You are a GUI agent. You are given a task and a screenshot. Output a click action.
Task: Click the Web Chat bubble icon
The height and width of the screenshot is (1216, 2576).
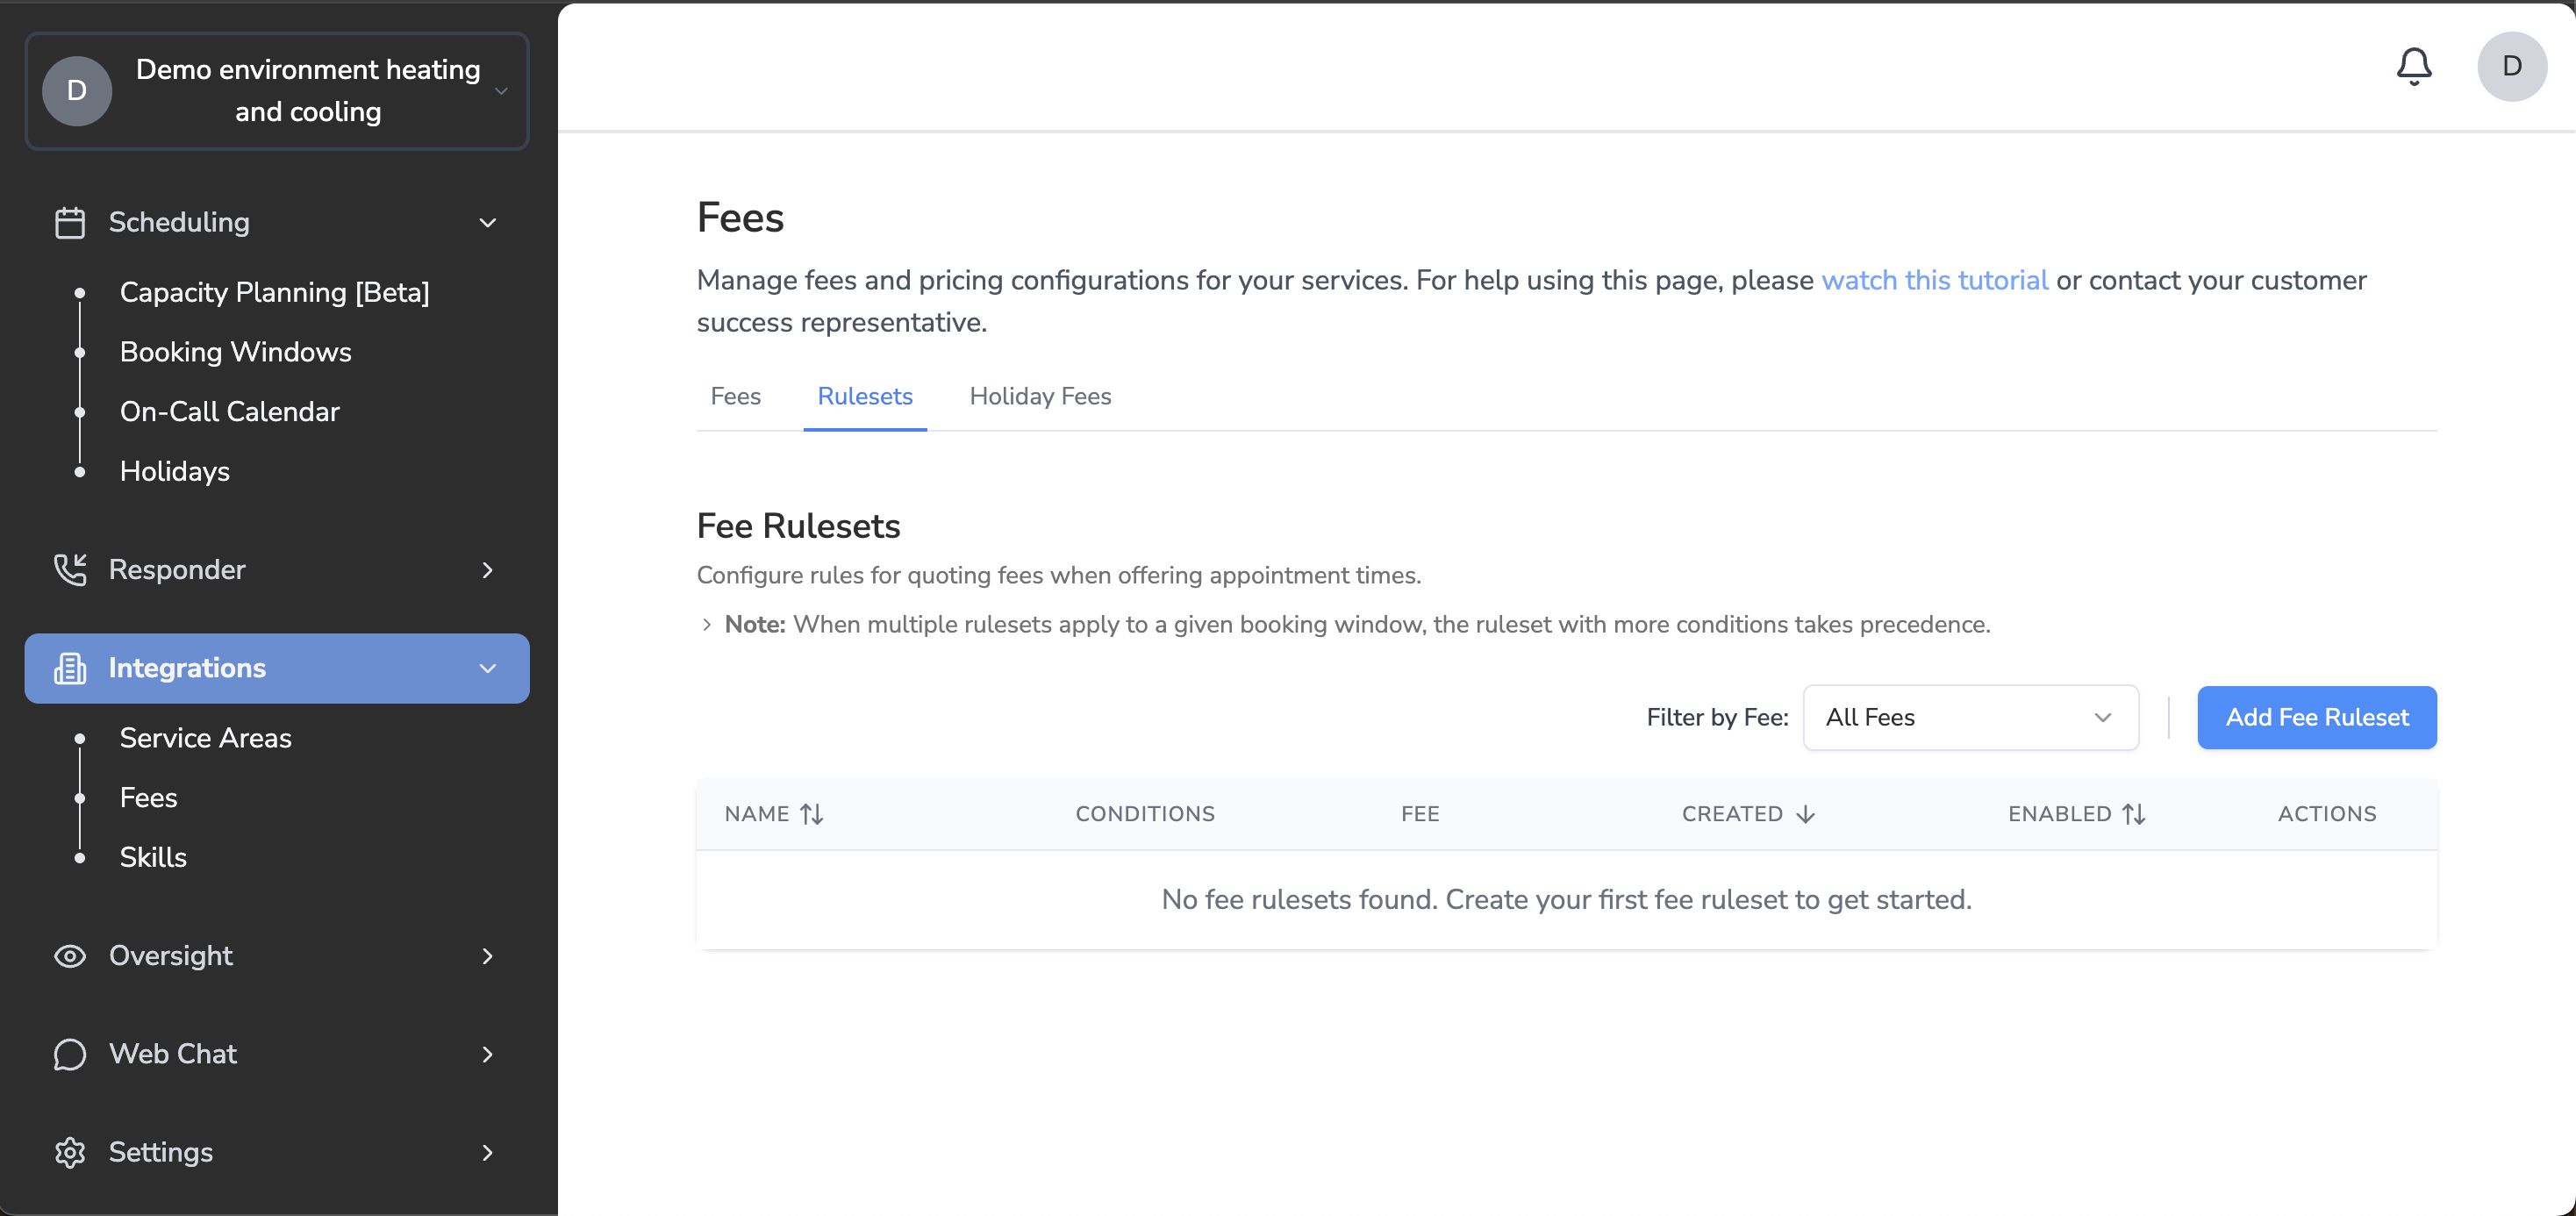coord(69,1053)
